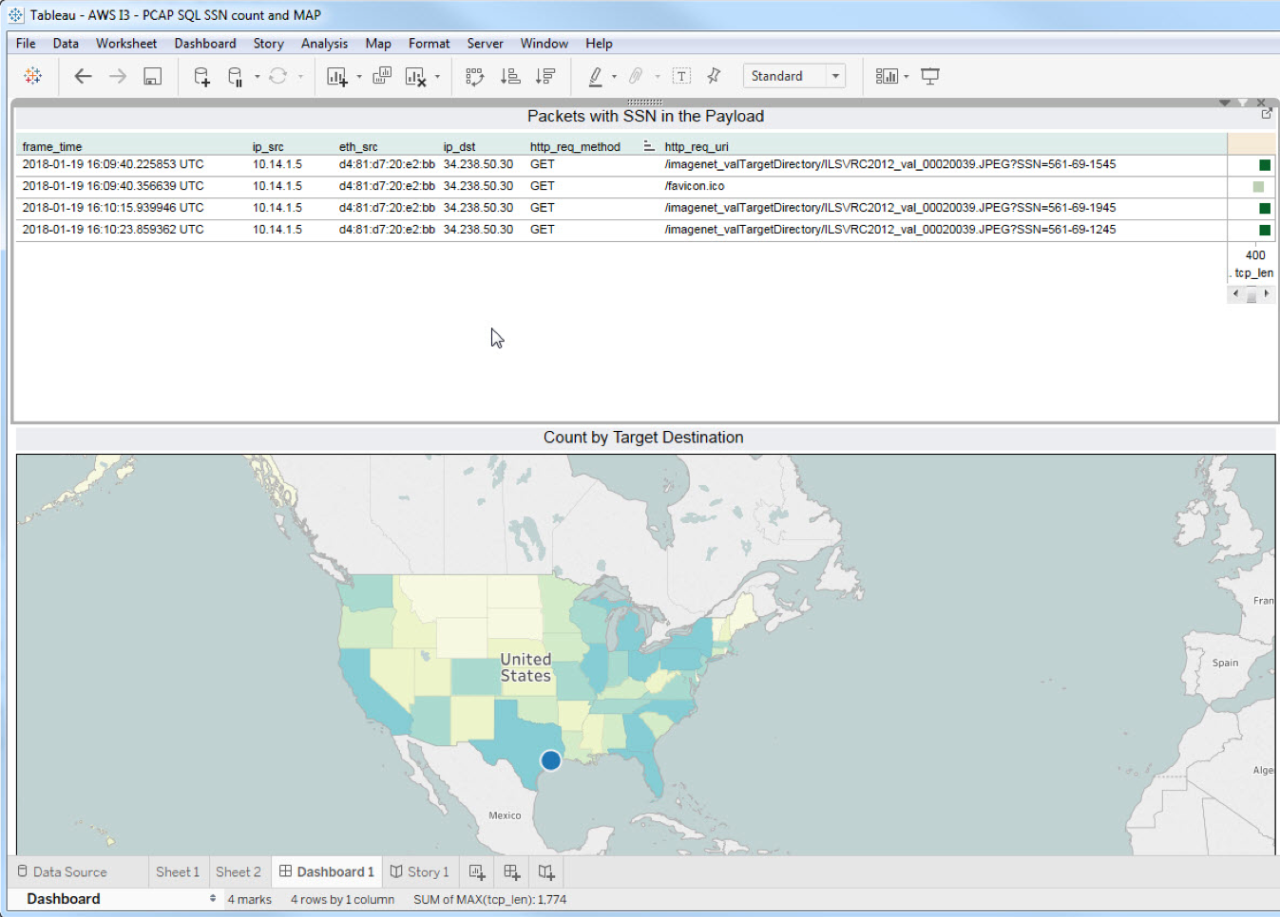Click the New Dashboard tab icon
1280x917 pixels.
pos(512,872)
